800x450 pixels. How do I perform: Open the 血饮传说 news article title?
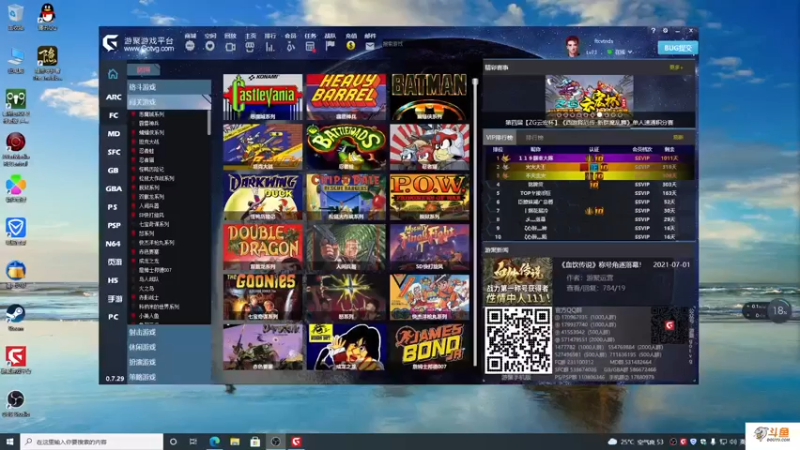tap(601, 265)
